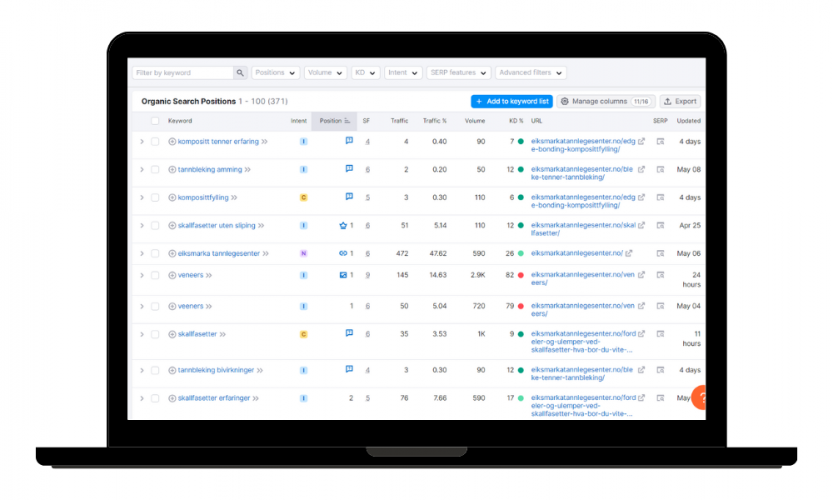Check the tannbleking amming row checkbox
This screenshot has height=500, width=833.
[x=155, y=170]
